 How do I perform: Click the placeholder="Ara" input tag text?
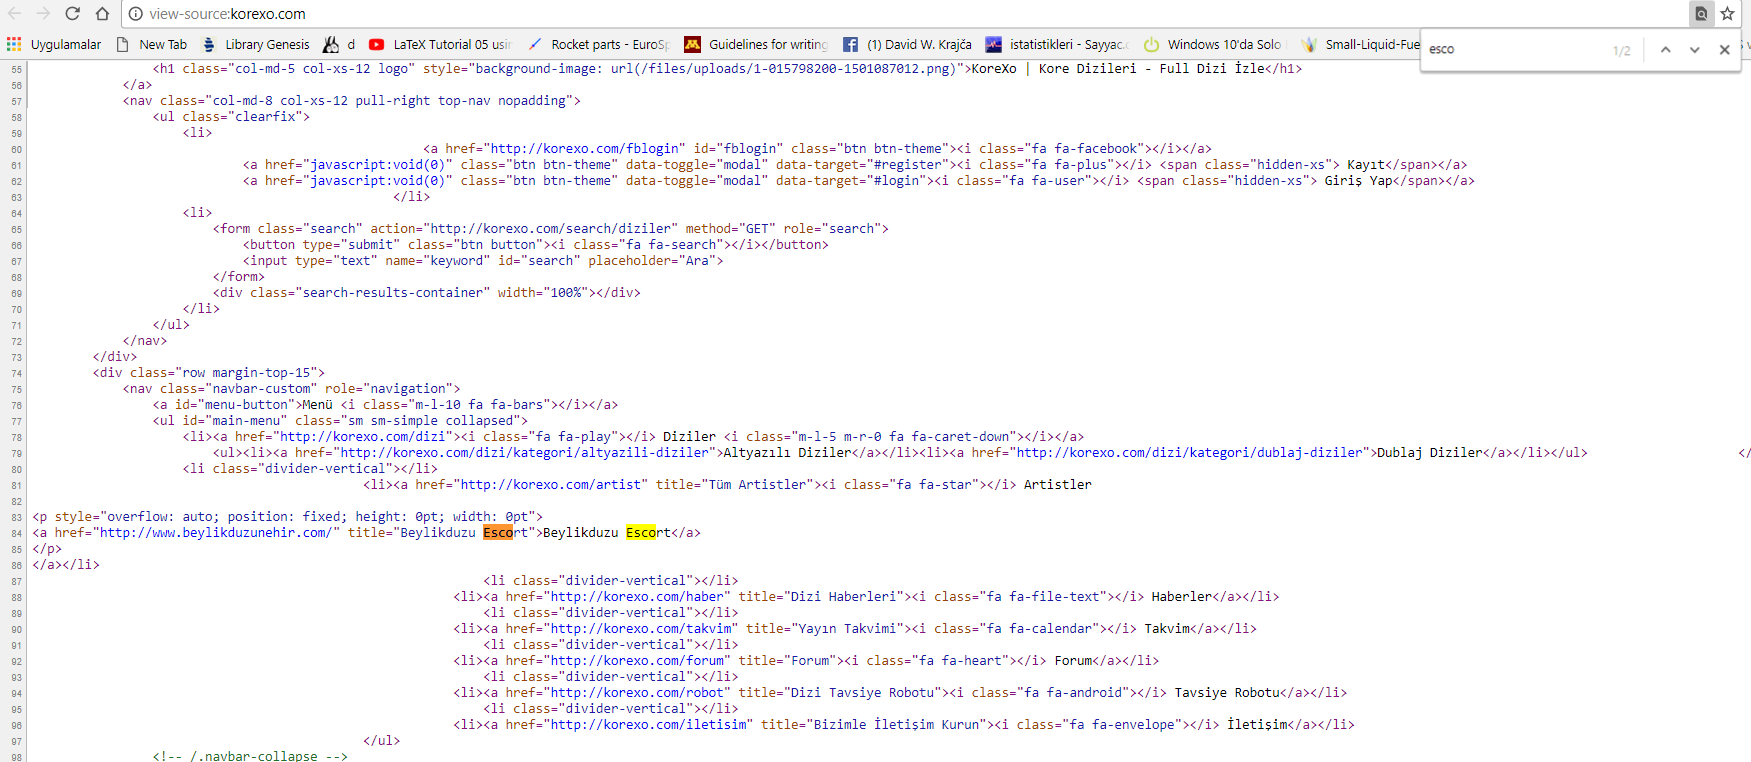pos(482,260)
